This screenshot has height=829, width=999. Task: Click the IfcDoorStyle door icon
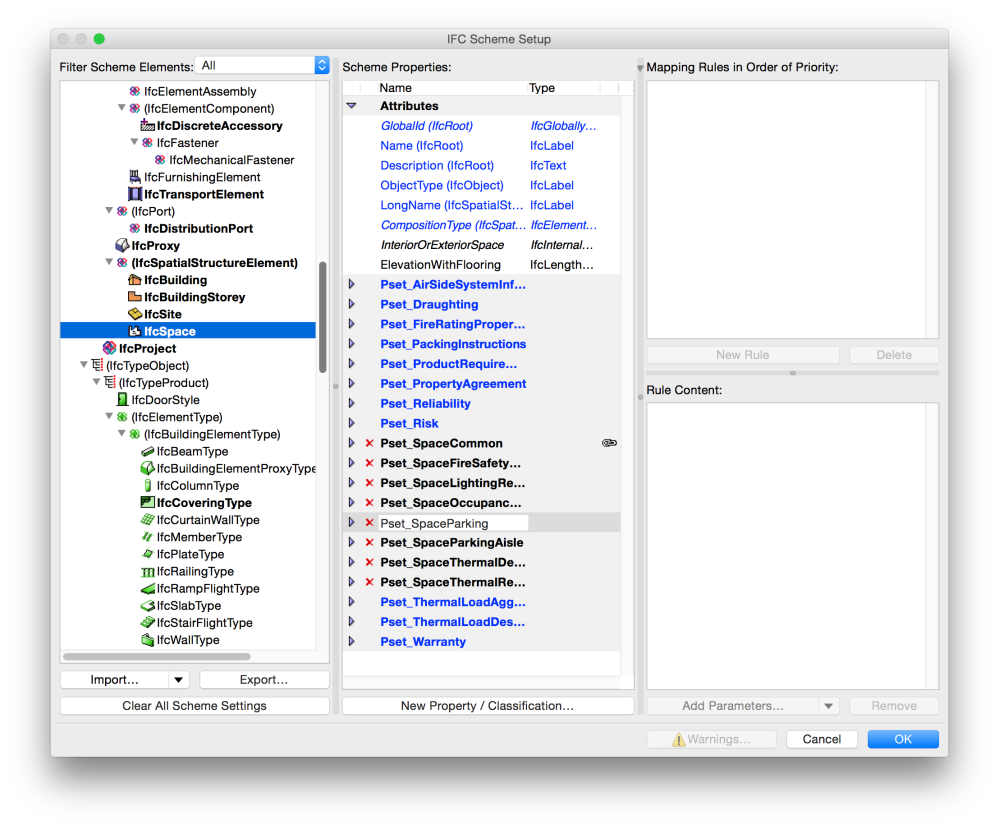click(122, 400)
